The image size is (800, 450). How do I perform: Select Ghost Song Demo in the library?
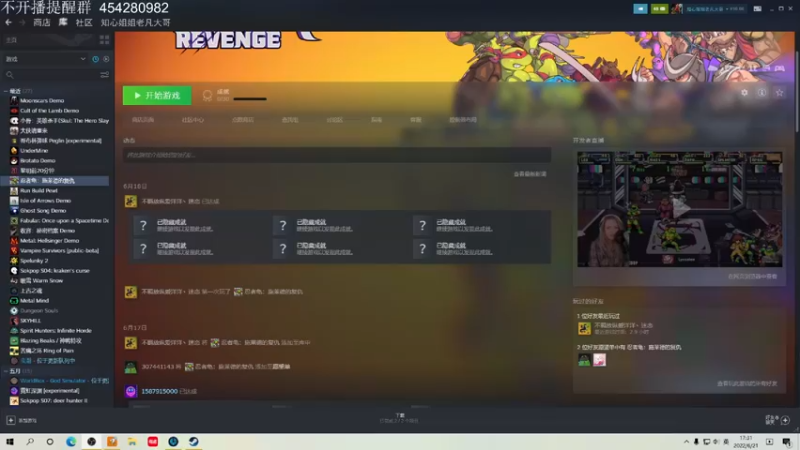[43, 211]
